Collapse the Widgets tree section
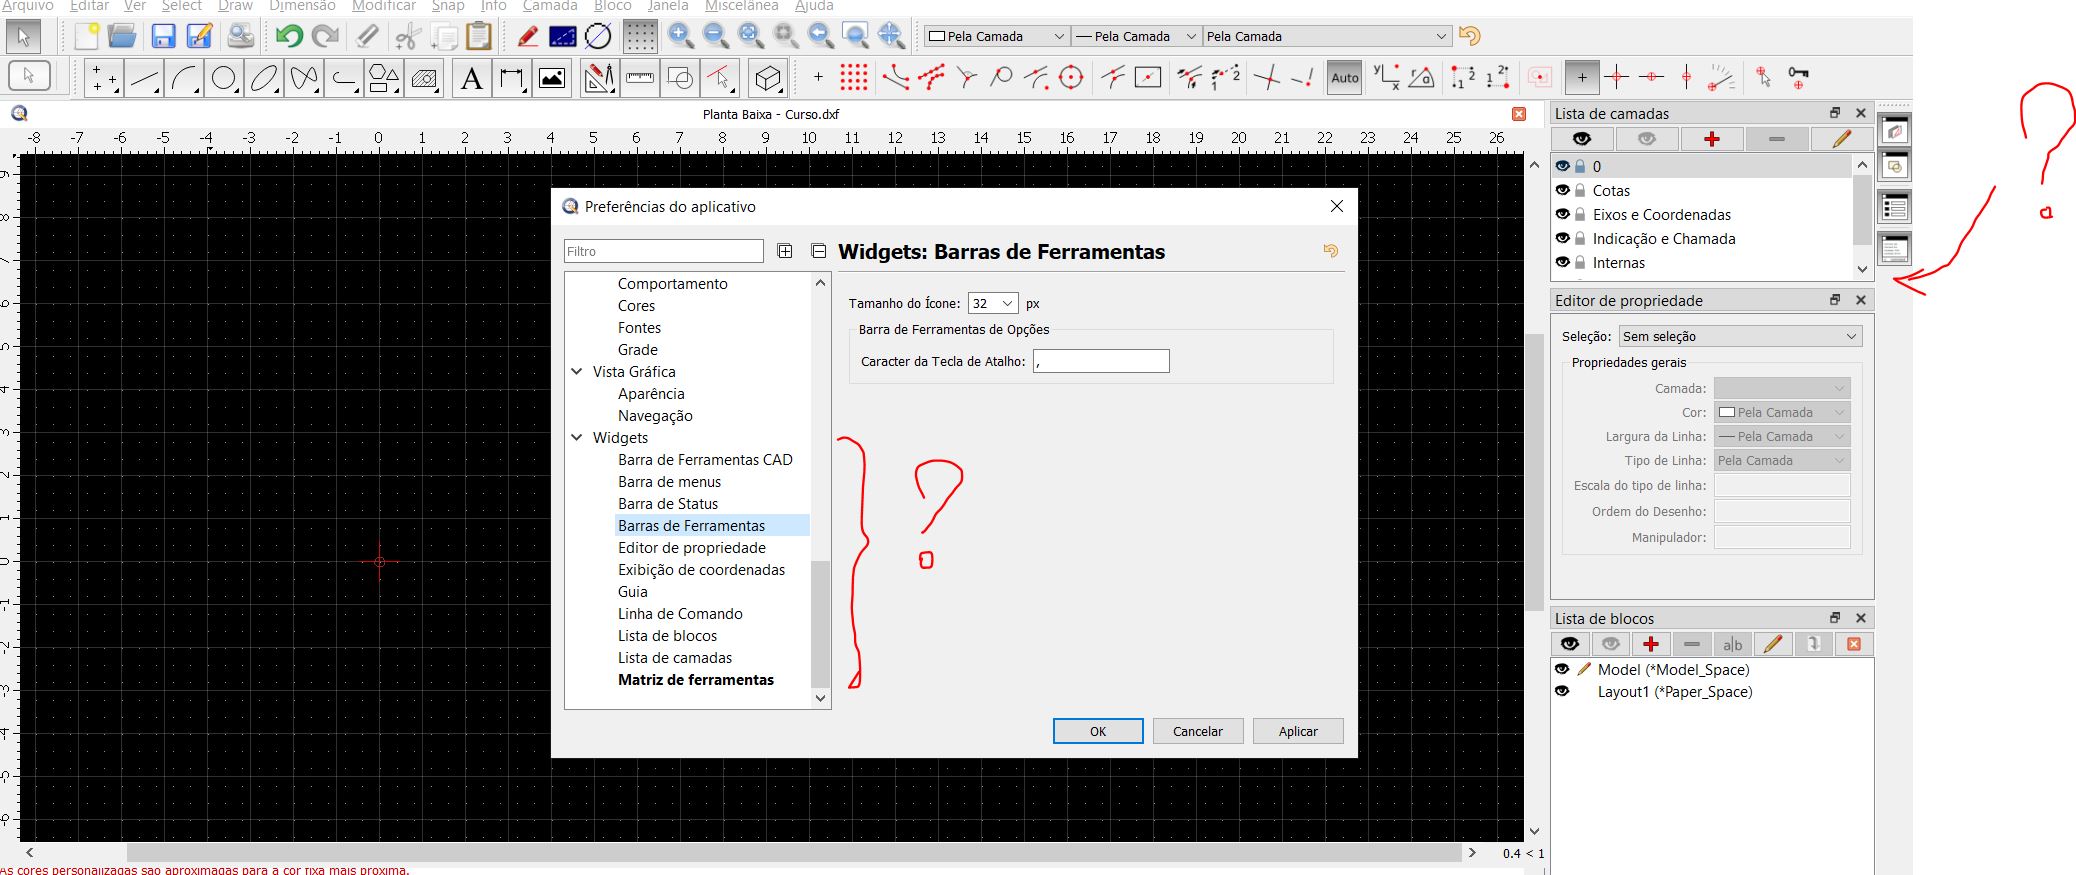 (577, 438)
